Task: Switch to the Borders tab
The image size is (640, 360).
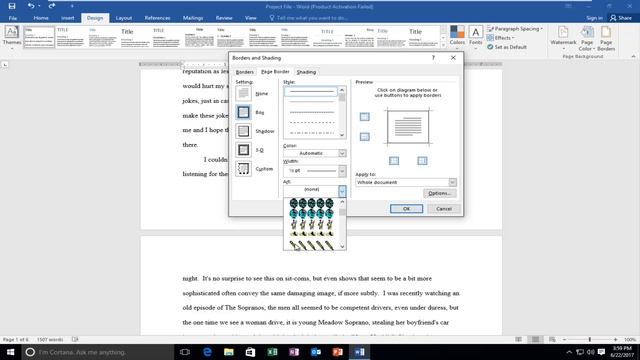Action: click(244, 72)
